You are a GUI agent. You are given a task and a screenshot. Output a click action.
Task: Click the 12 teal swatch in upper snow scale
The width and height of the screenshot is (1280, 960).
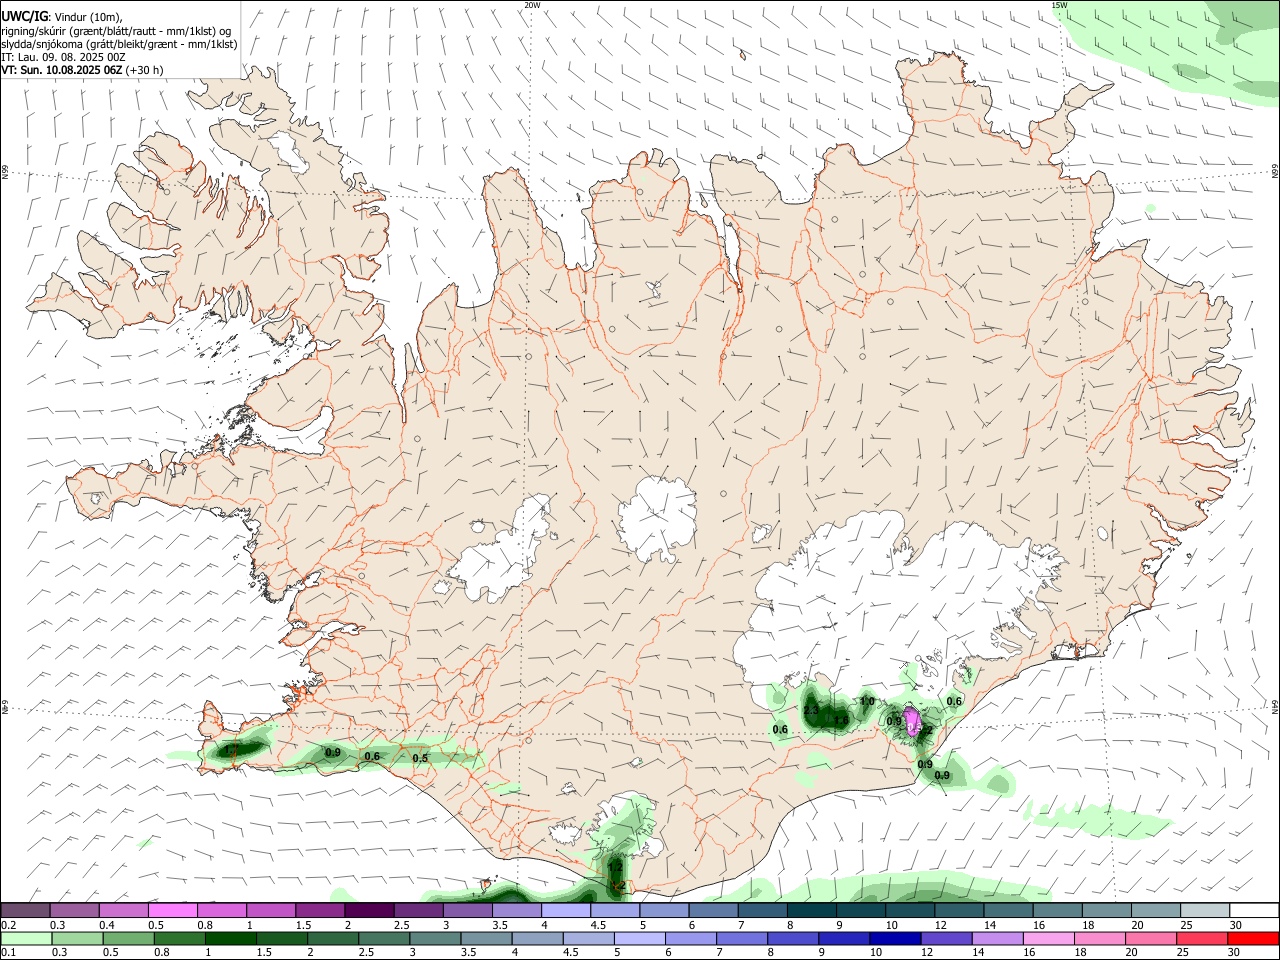959,910
